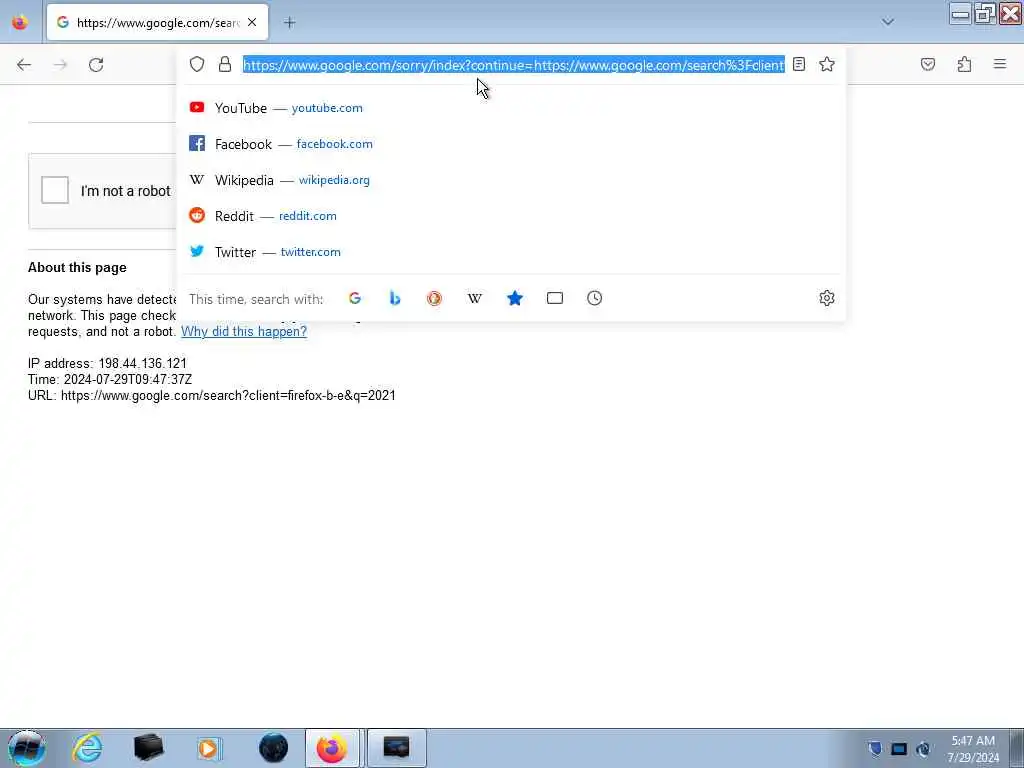
Task: Click into the selected URL address field
Action: (x=514, y=65)
